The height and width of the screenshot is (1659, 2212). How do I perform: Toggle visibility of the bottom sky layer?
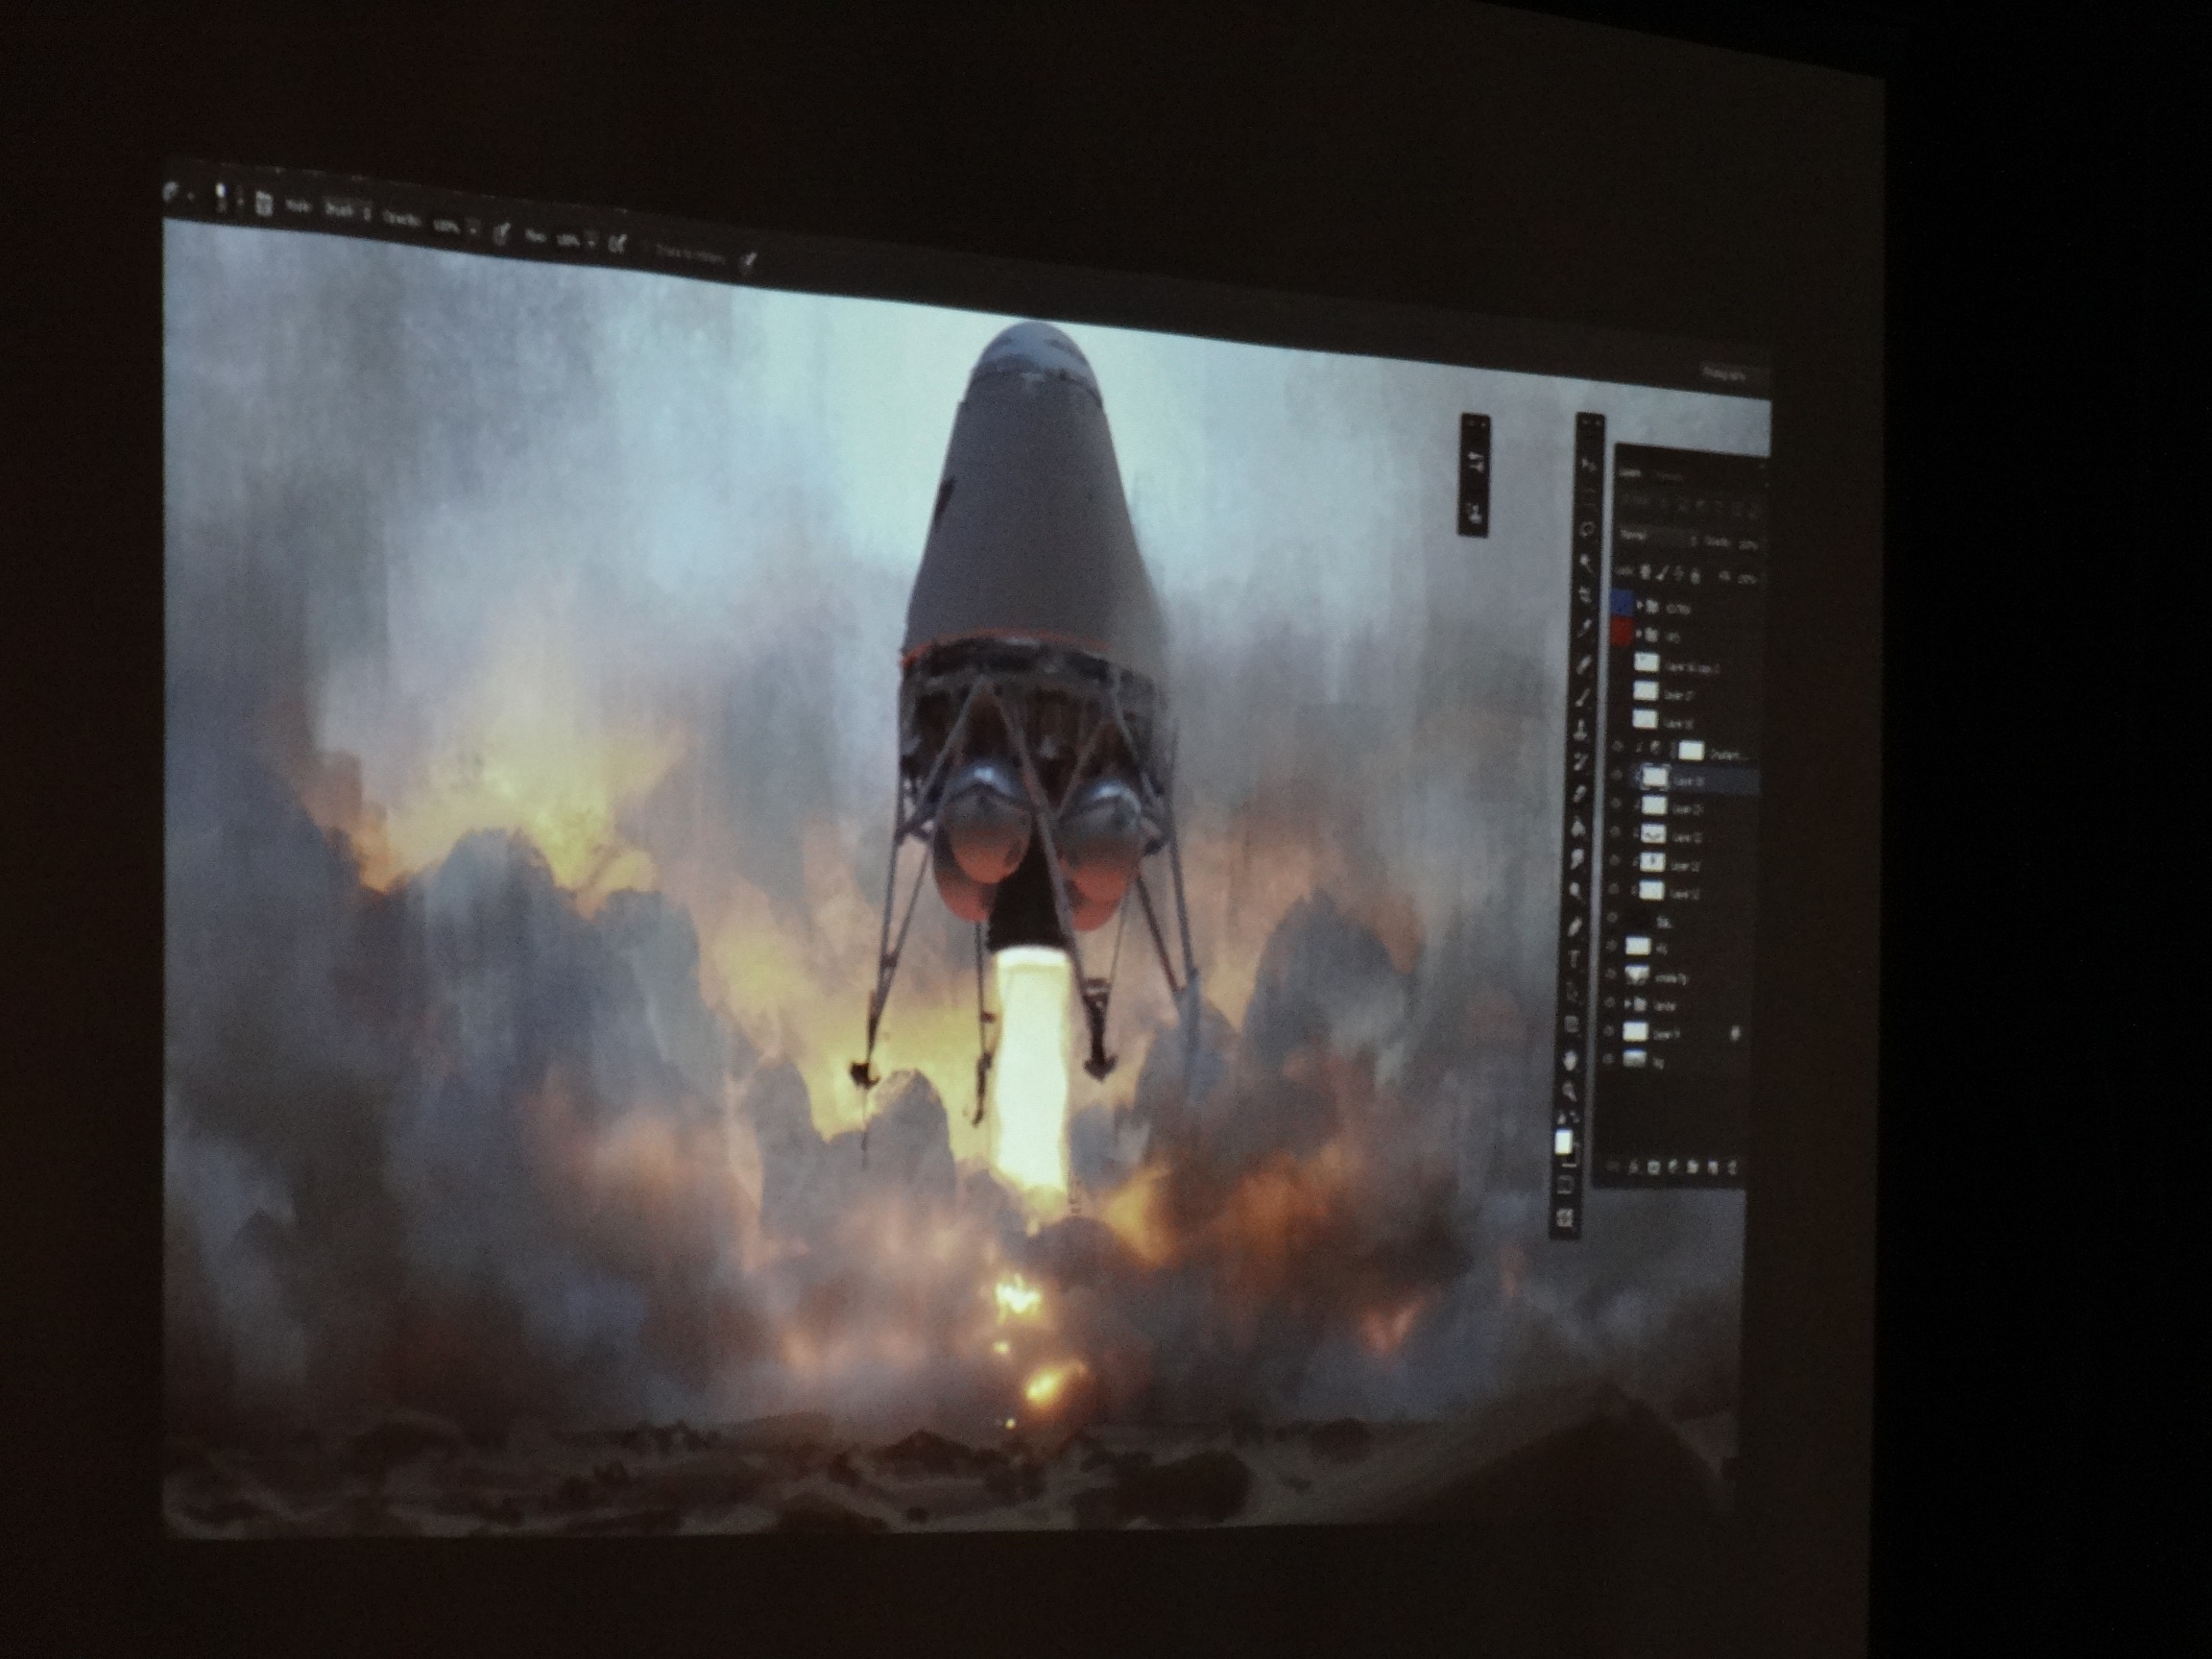pyautogui.click(x=1608, y=1059)
